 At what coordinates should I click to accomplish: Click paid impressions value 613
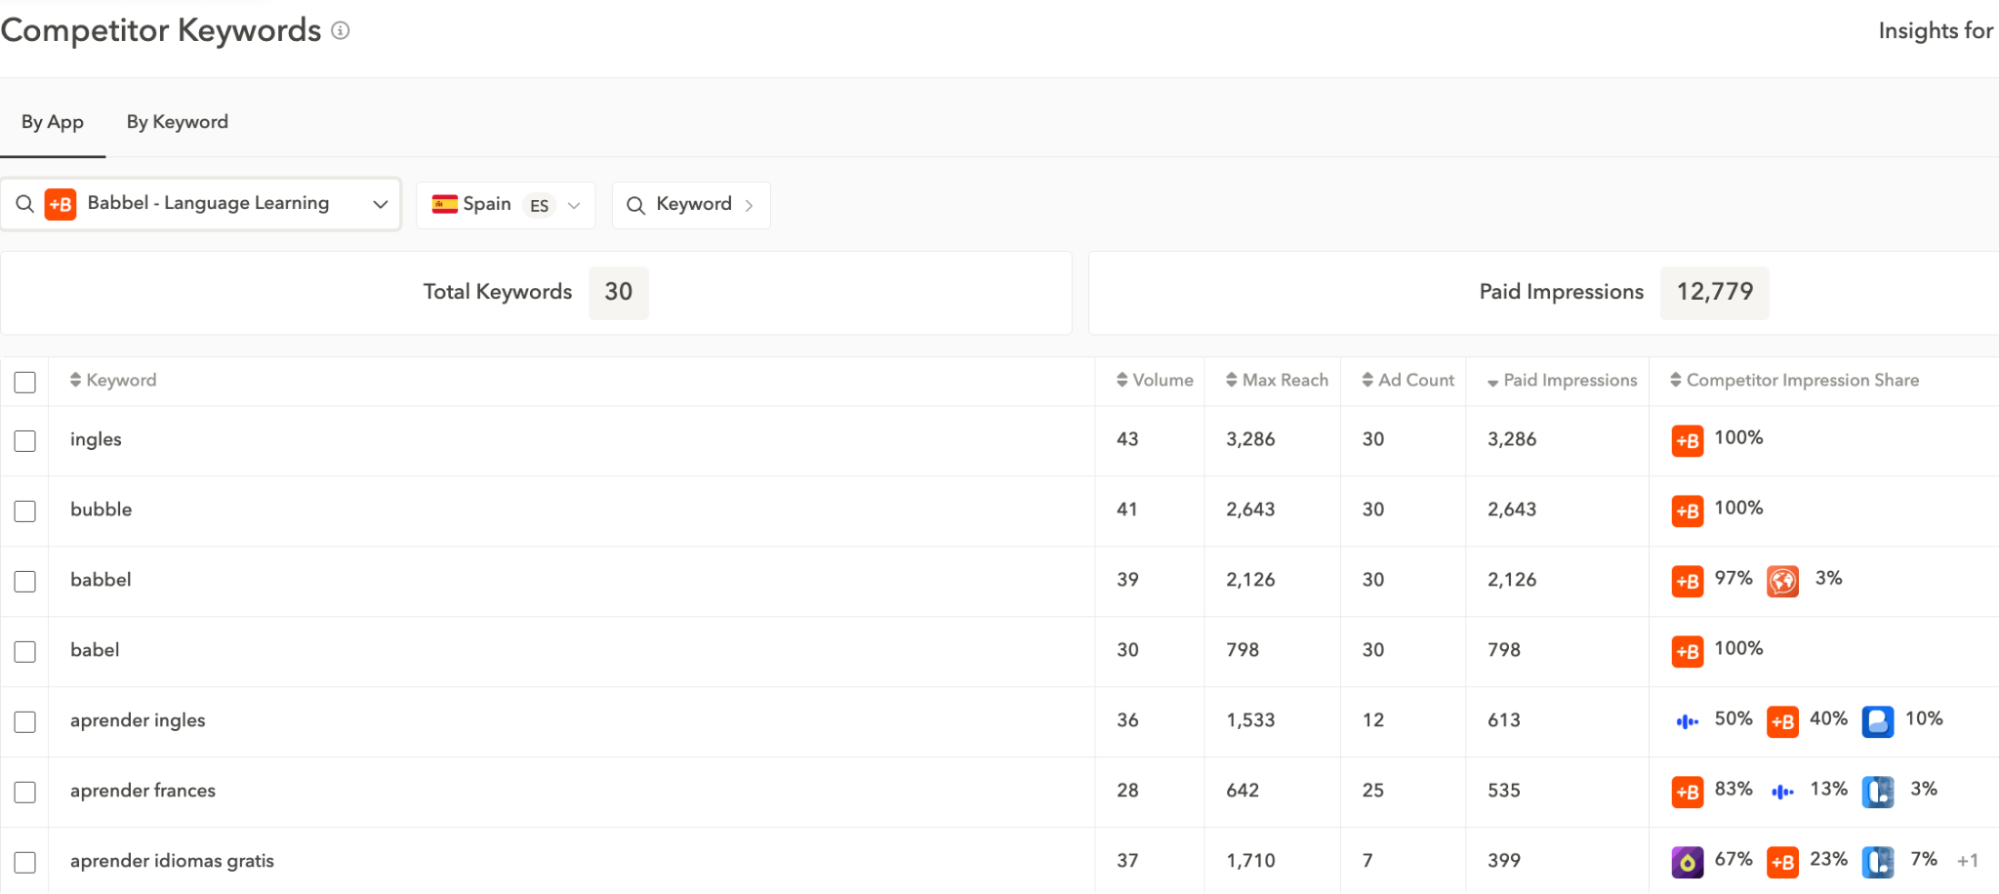click(1504, 720)
